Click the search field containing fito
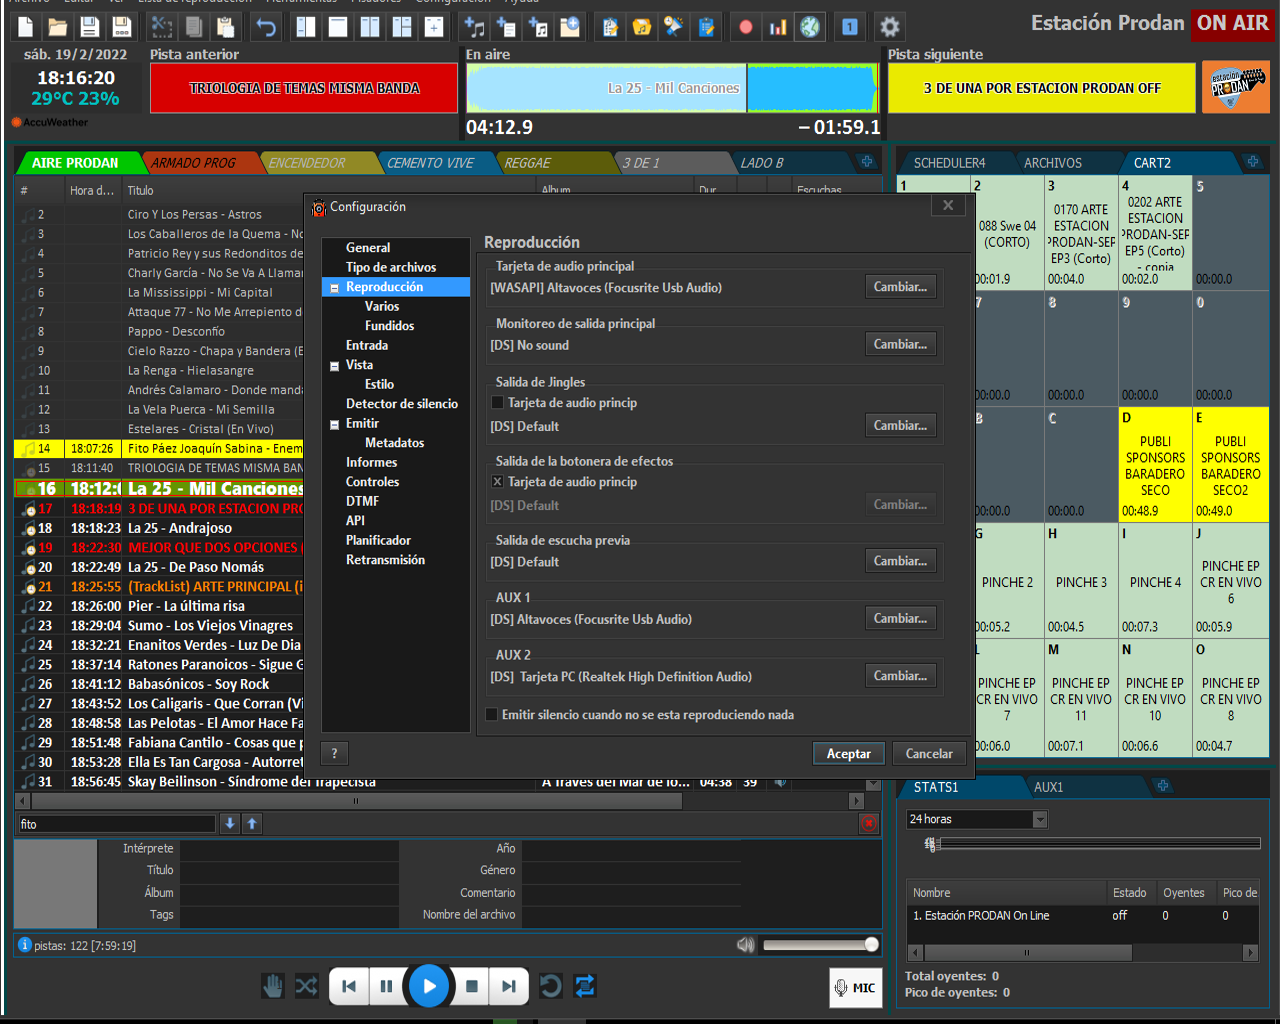The width and height of the screenshot is (1280, 1024). click(x=116, y=824)
